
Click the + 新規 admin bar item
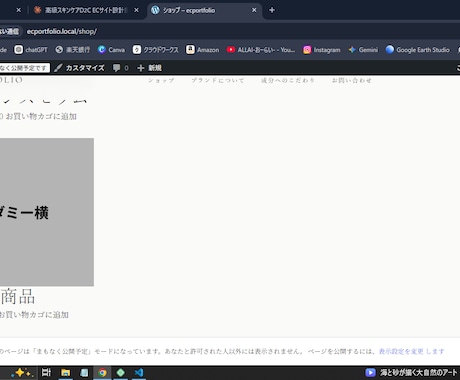pyautogui.click(x=150, y=68)
